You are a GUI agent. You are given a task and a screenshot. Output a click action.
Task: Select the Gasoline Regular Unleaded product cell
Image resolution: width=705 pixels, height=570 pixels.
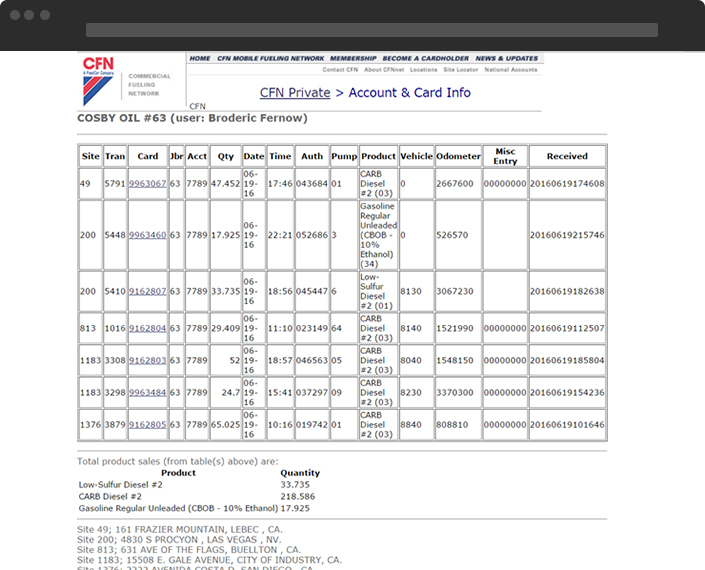click(x=378, y=235)
